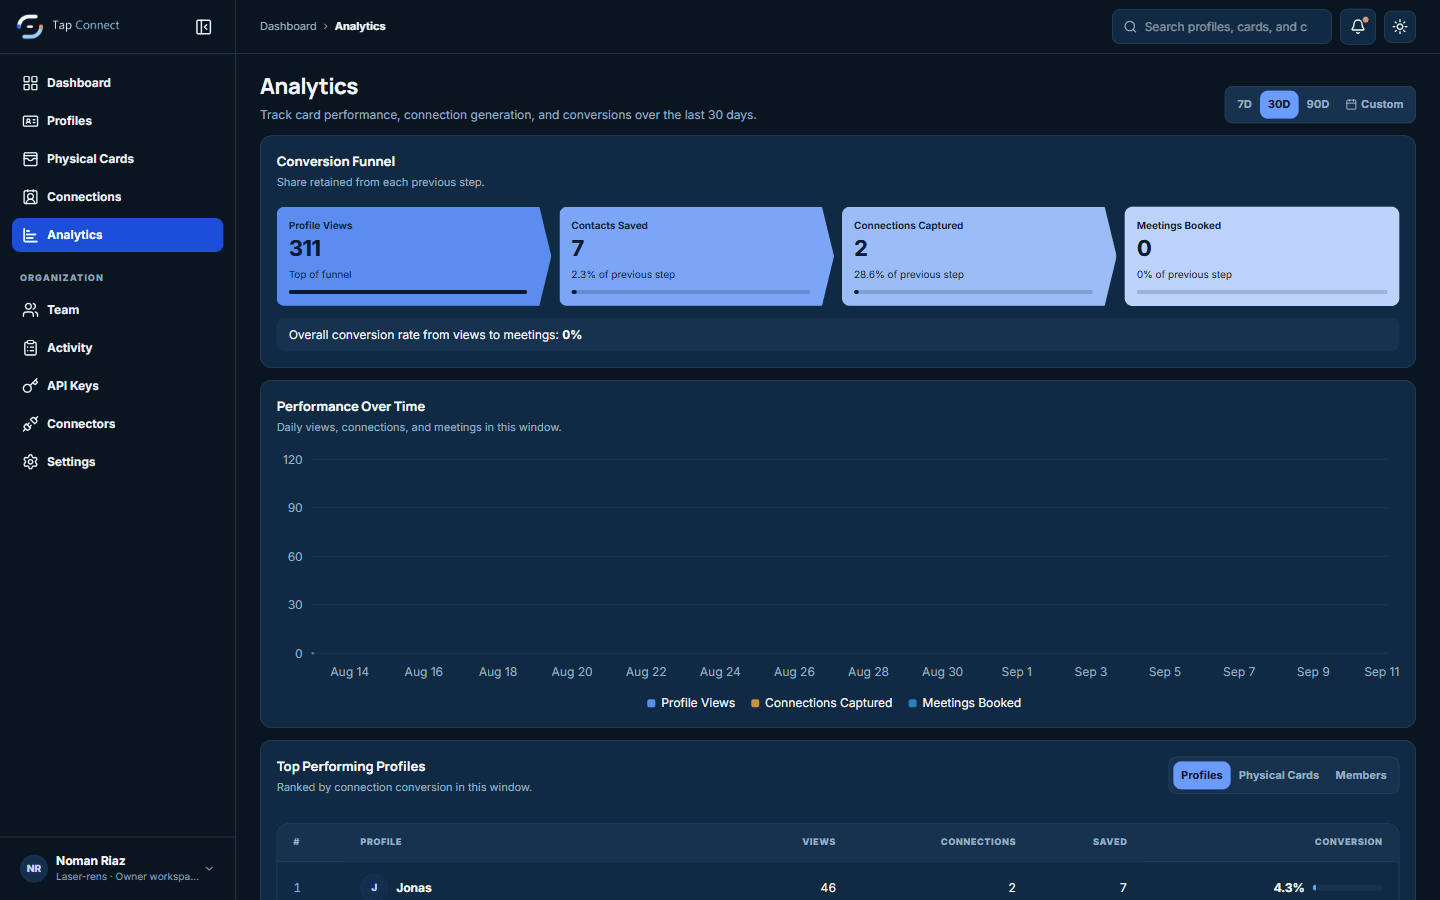Focus the search profiles input field
The image size is (1440, 900).
(x=1222, y=27)
